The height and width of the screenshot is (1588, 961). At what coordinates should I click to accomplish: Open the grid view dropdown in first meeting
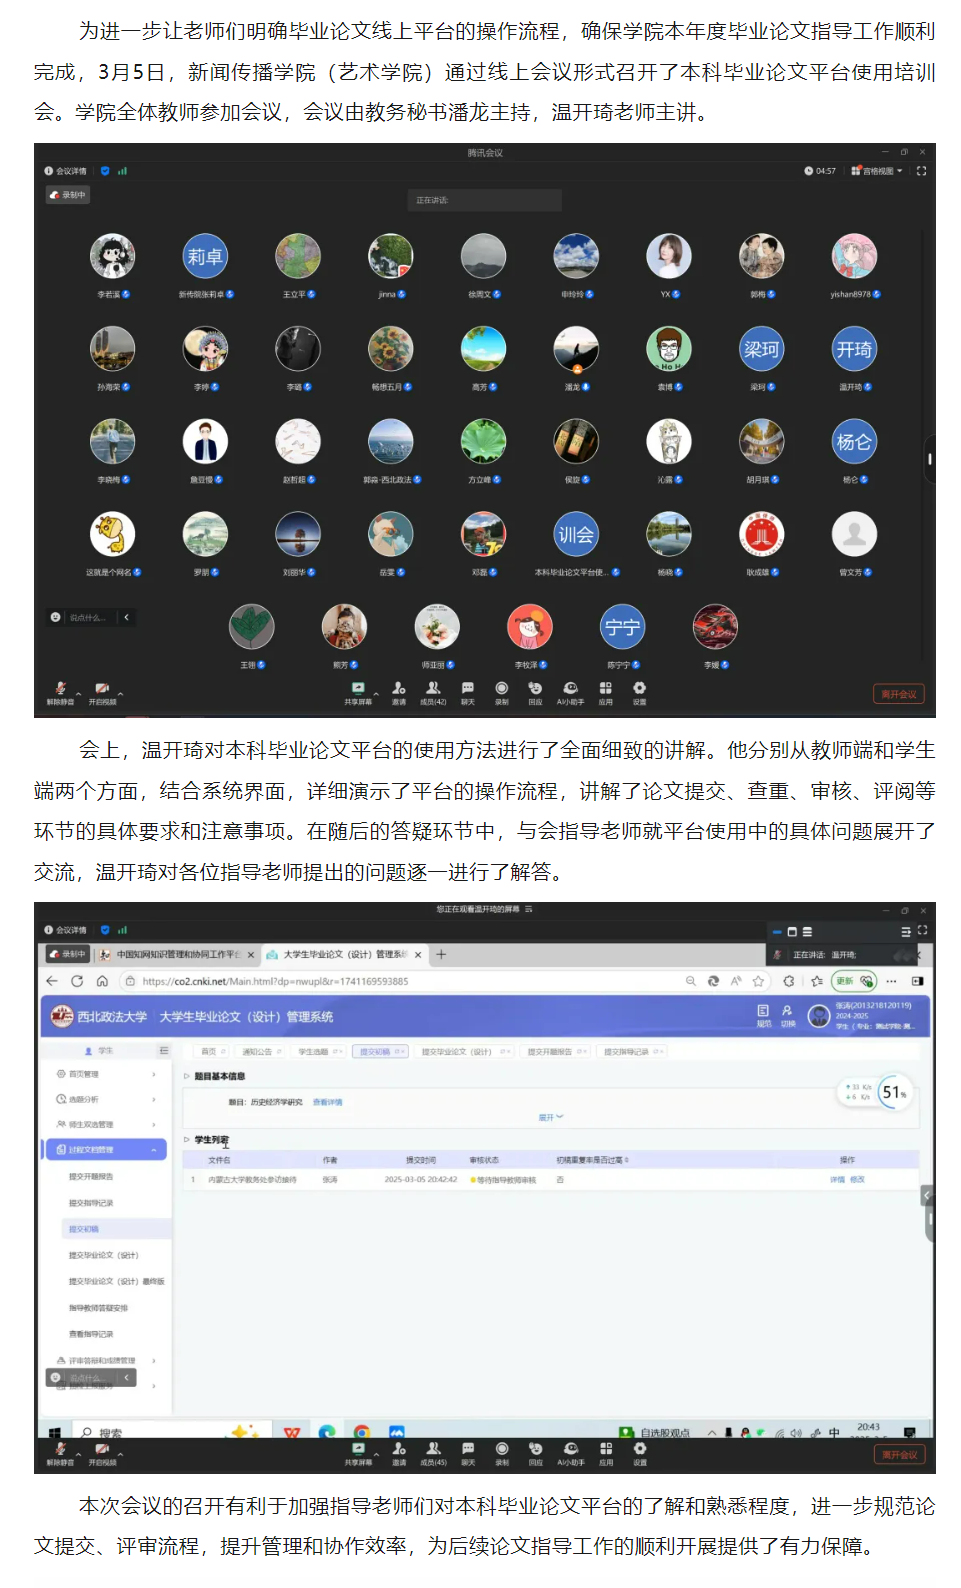877,171
